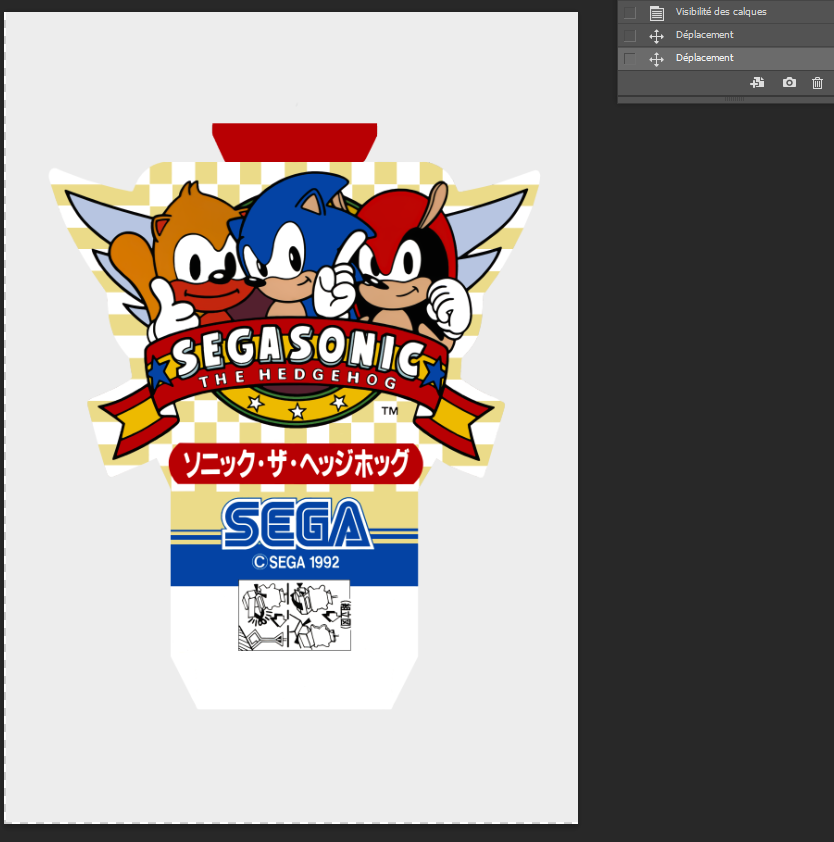Click the History panel bottom resize grip
The width and height of the screenshot is (834, 842).
(x=734, y=99)
